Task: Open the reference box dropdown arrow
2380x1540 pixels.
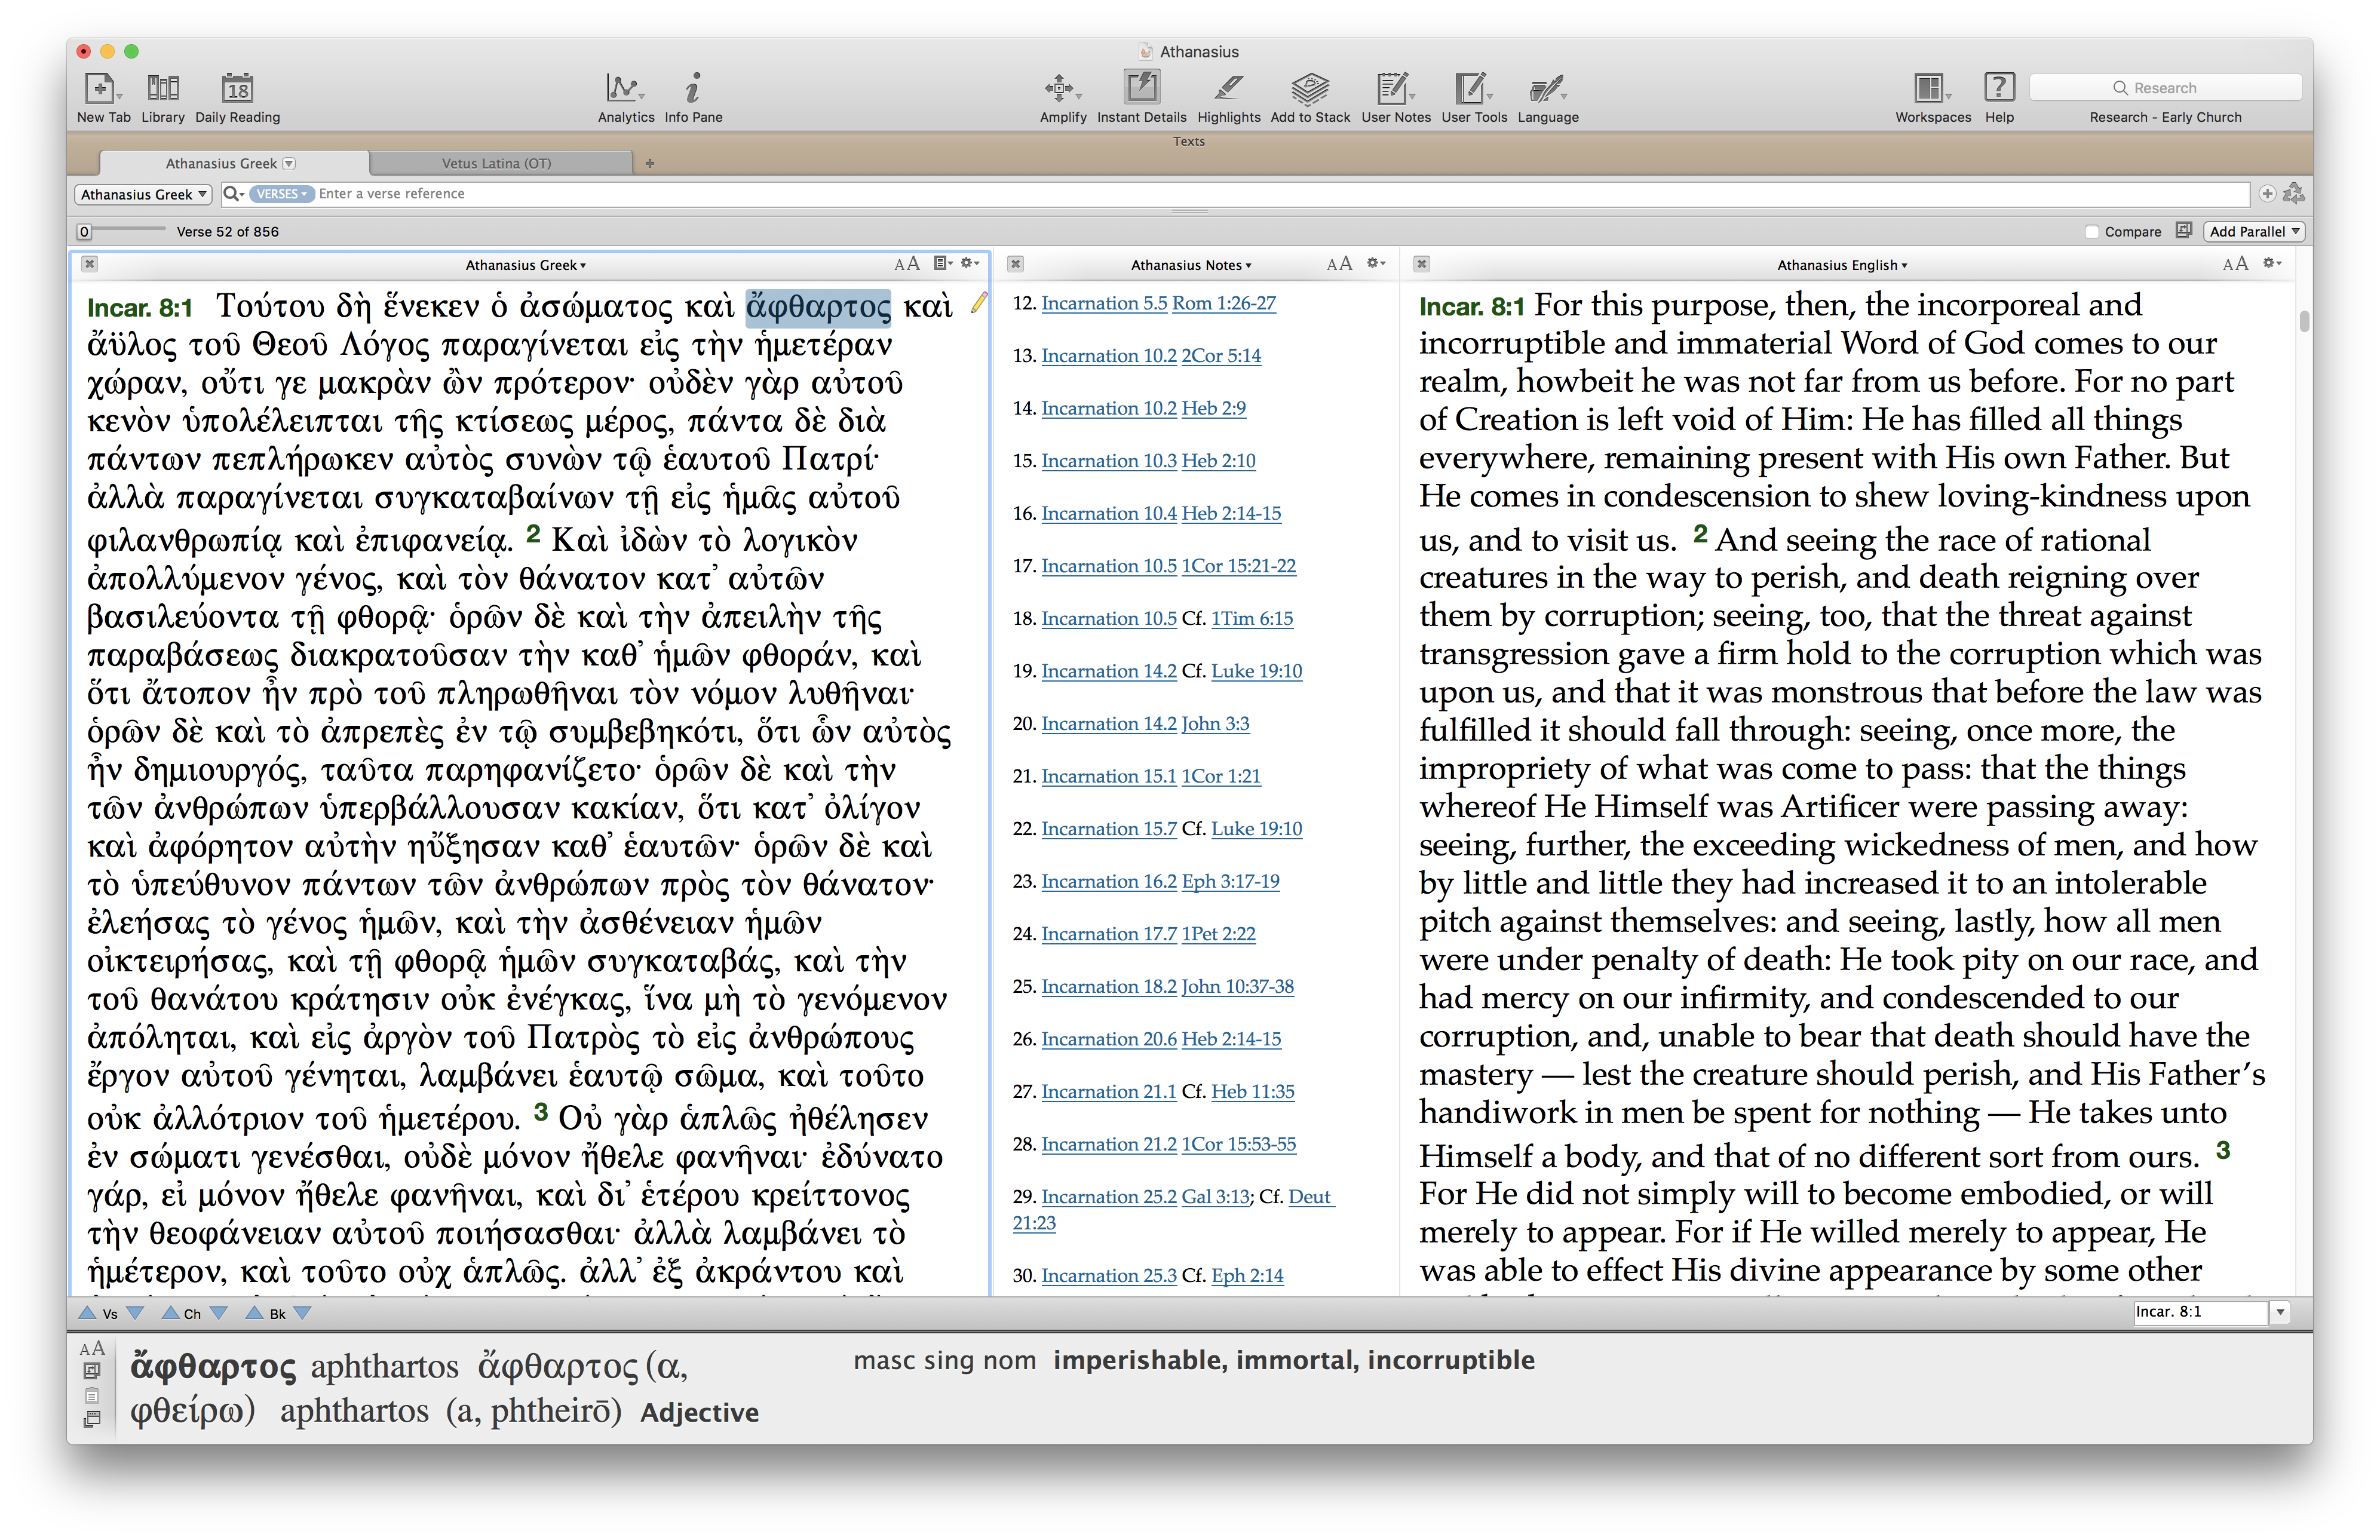Action: pos(2280,1312)
